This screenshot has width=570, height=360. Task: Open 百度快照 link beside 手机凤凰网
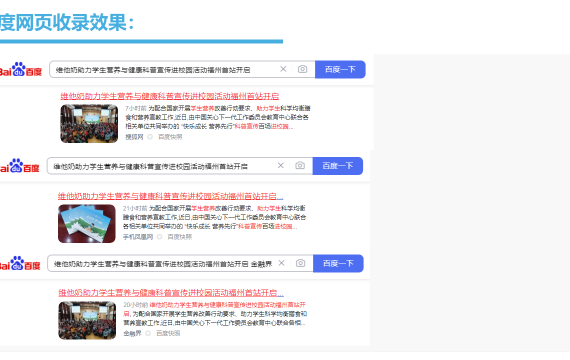[180, 237]
